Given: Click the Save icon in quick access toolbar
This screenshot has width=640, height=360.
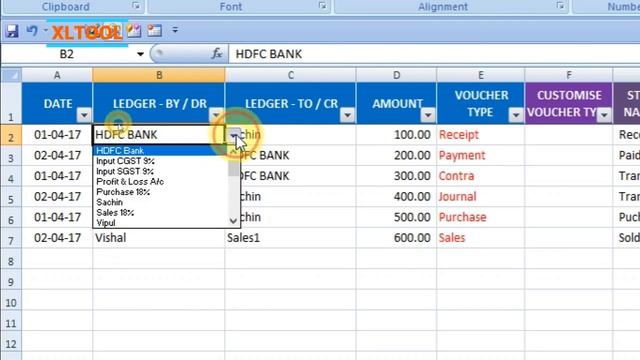Looking at the screenshot, I should 12,31.
